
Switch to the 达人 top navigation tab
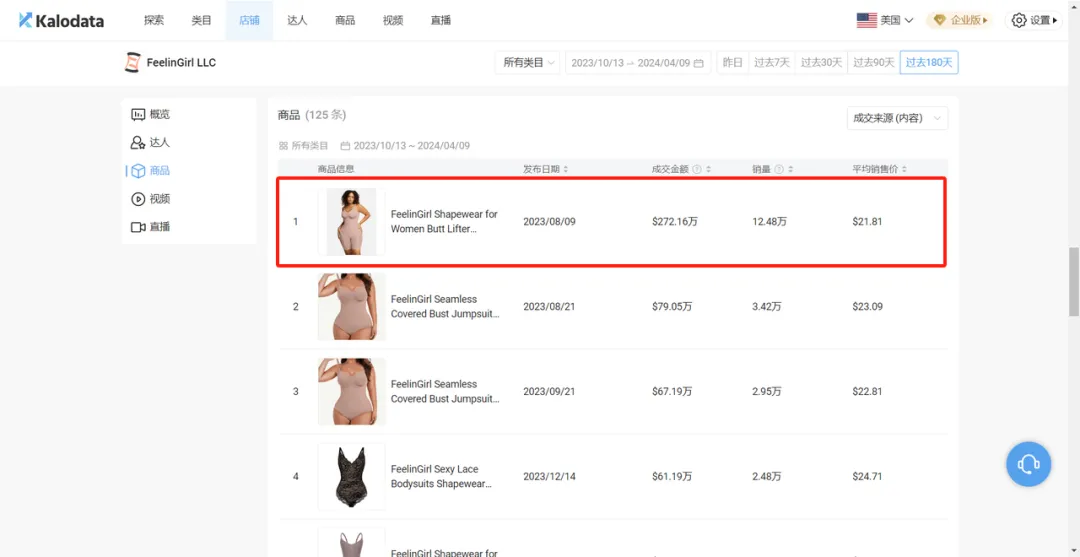(297, 20)
